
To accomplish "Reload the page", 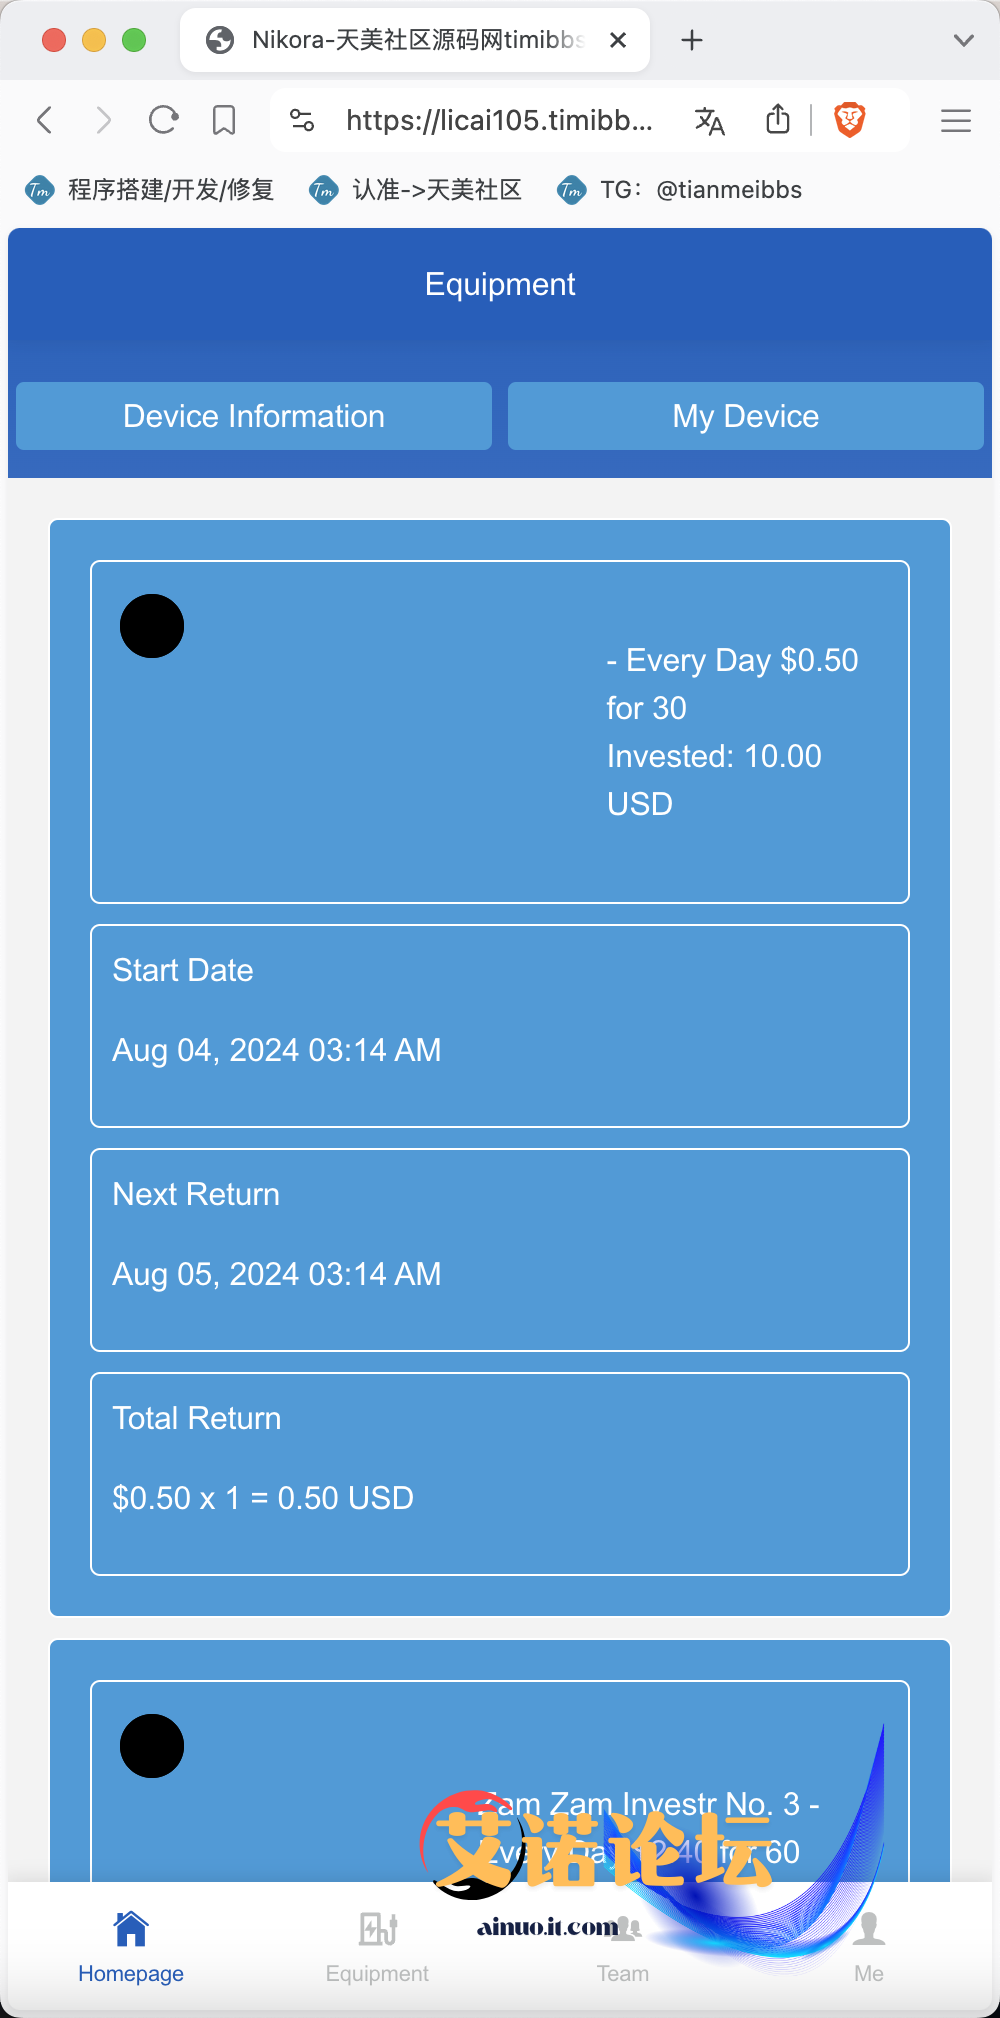I will [163, 120].
